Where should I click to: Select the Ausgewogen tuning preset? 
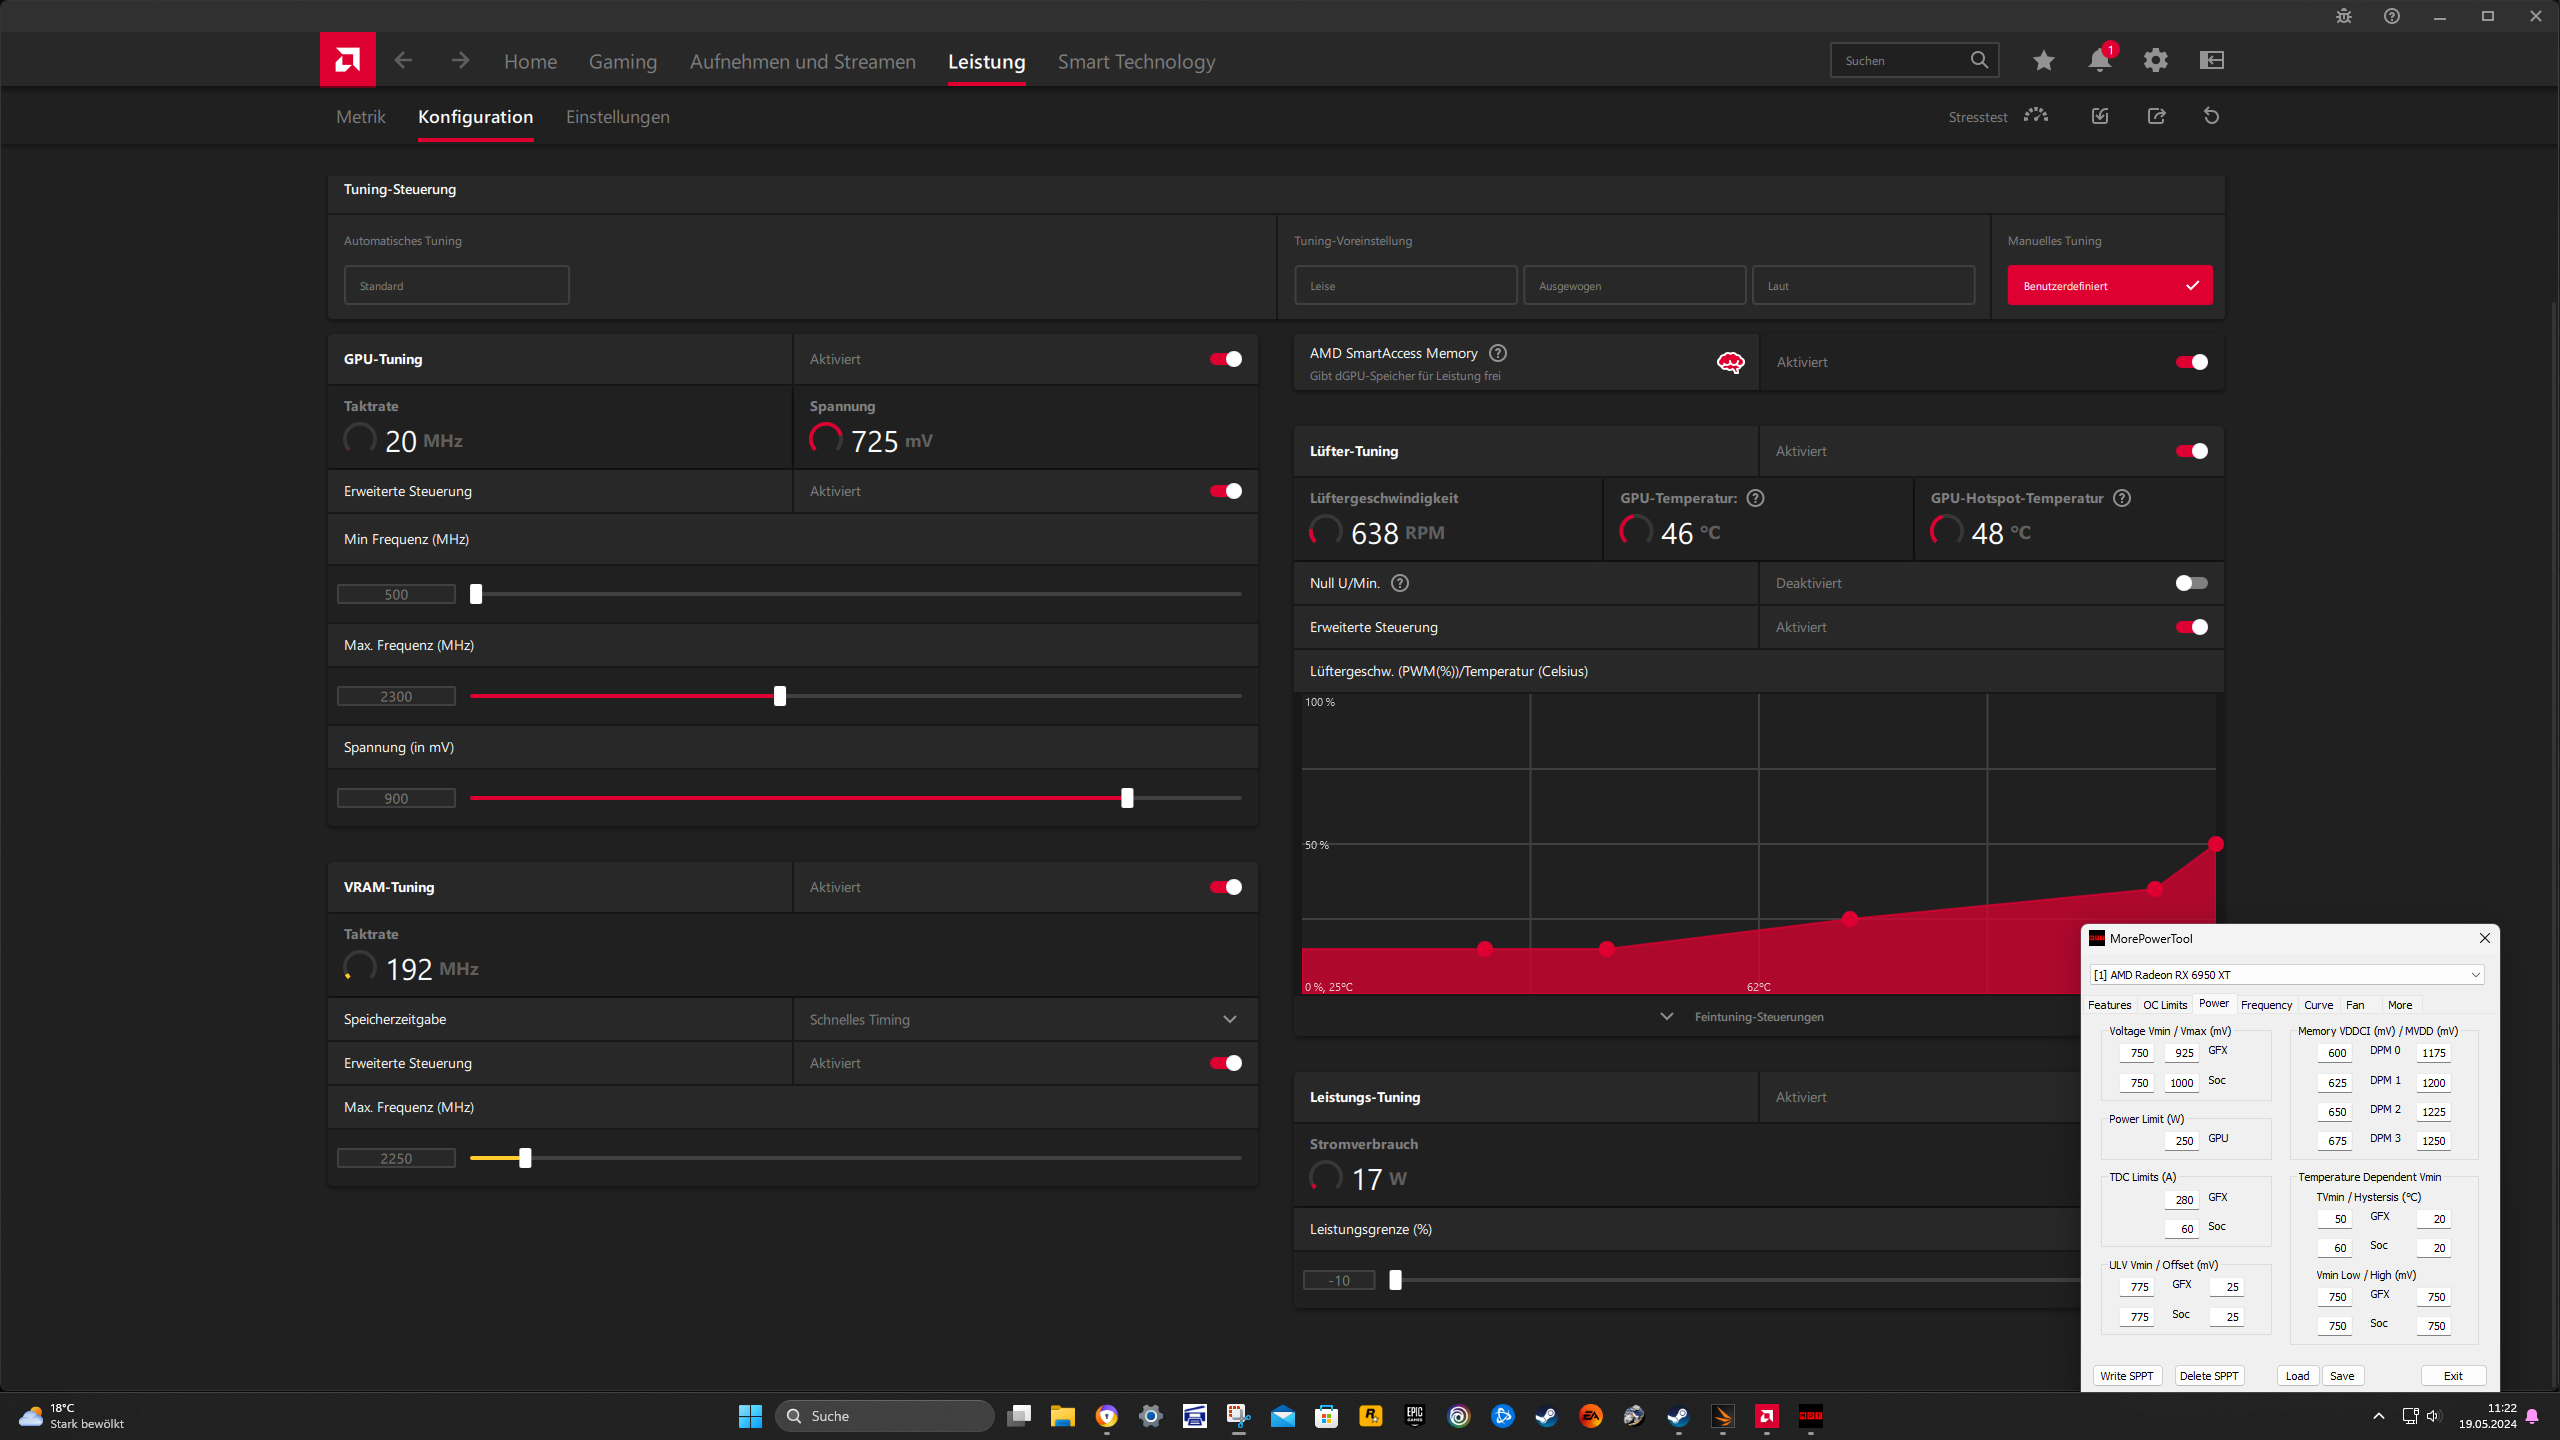point(1634,286)
